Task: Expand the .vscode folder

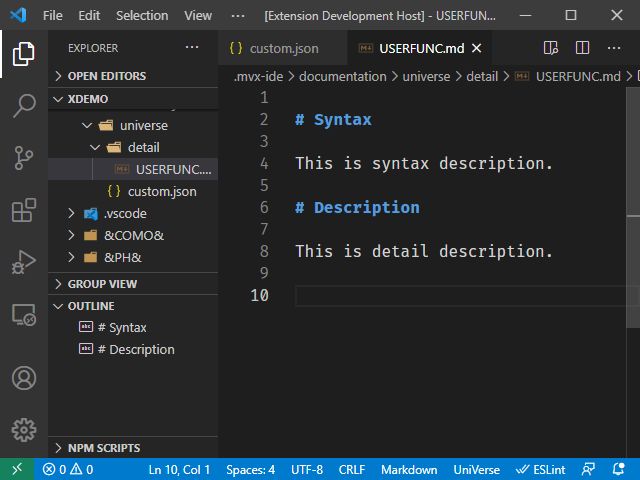Action: 133,213
